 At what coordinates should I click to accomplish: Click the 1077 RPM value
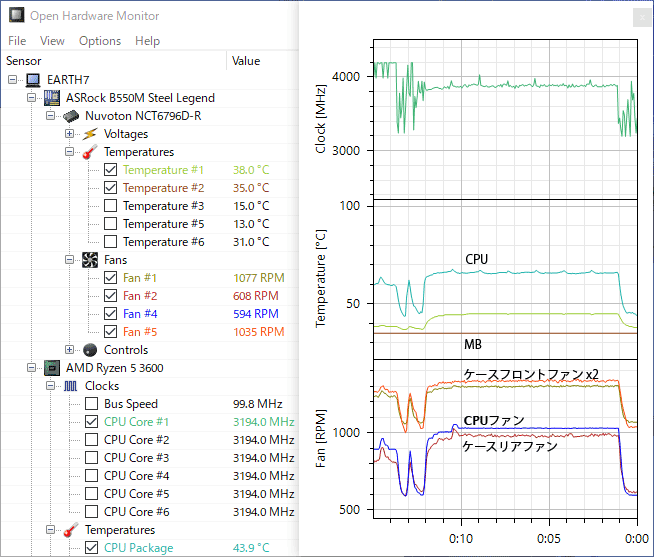click(259, 278)
